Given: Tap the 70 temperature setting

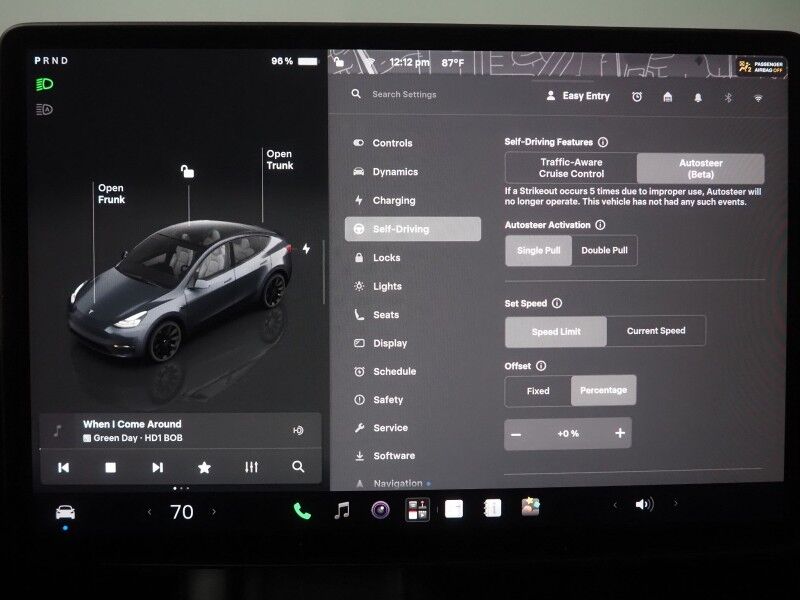Looking at the screenshot, I should [182, 512].
